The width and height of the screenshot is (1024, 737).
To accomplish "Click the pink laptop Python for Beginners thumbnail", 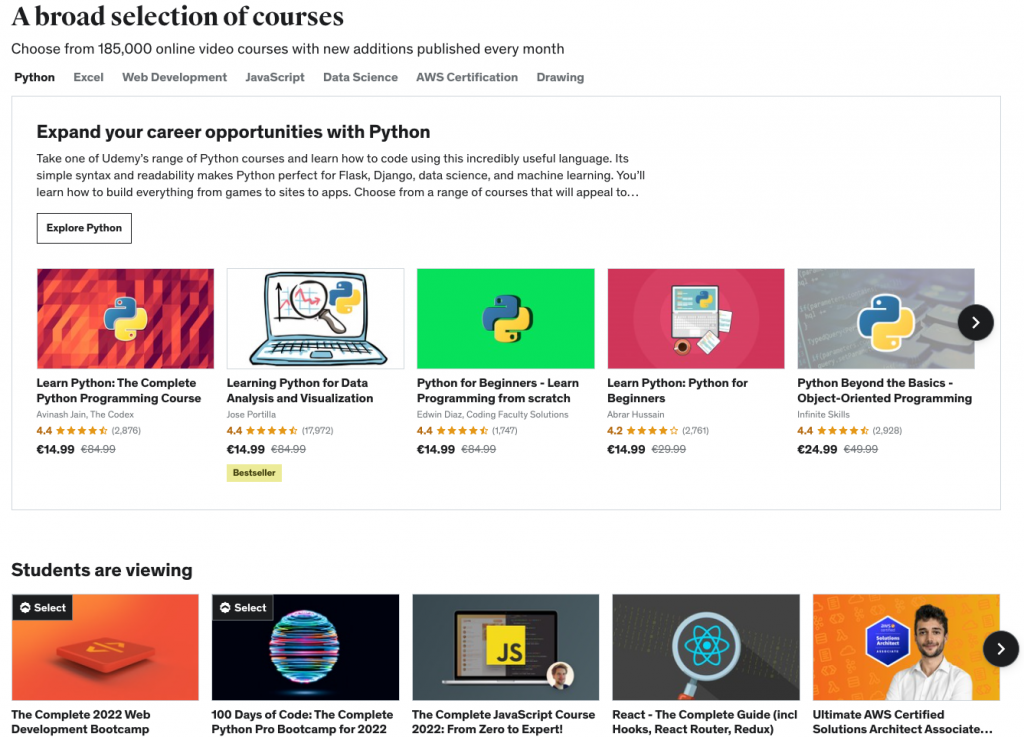I will [x=696, y=319].
